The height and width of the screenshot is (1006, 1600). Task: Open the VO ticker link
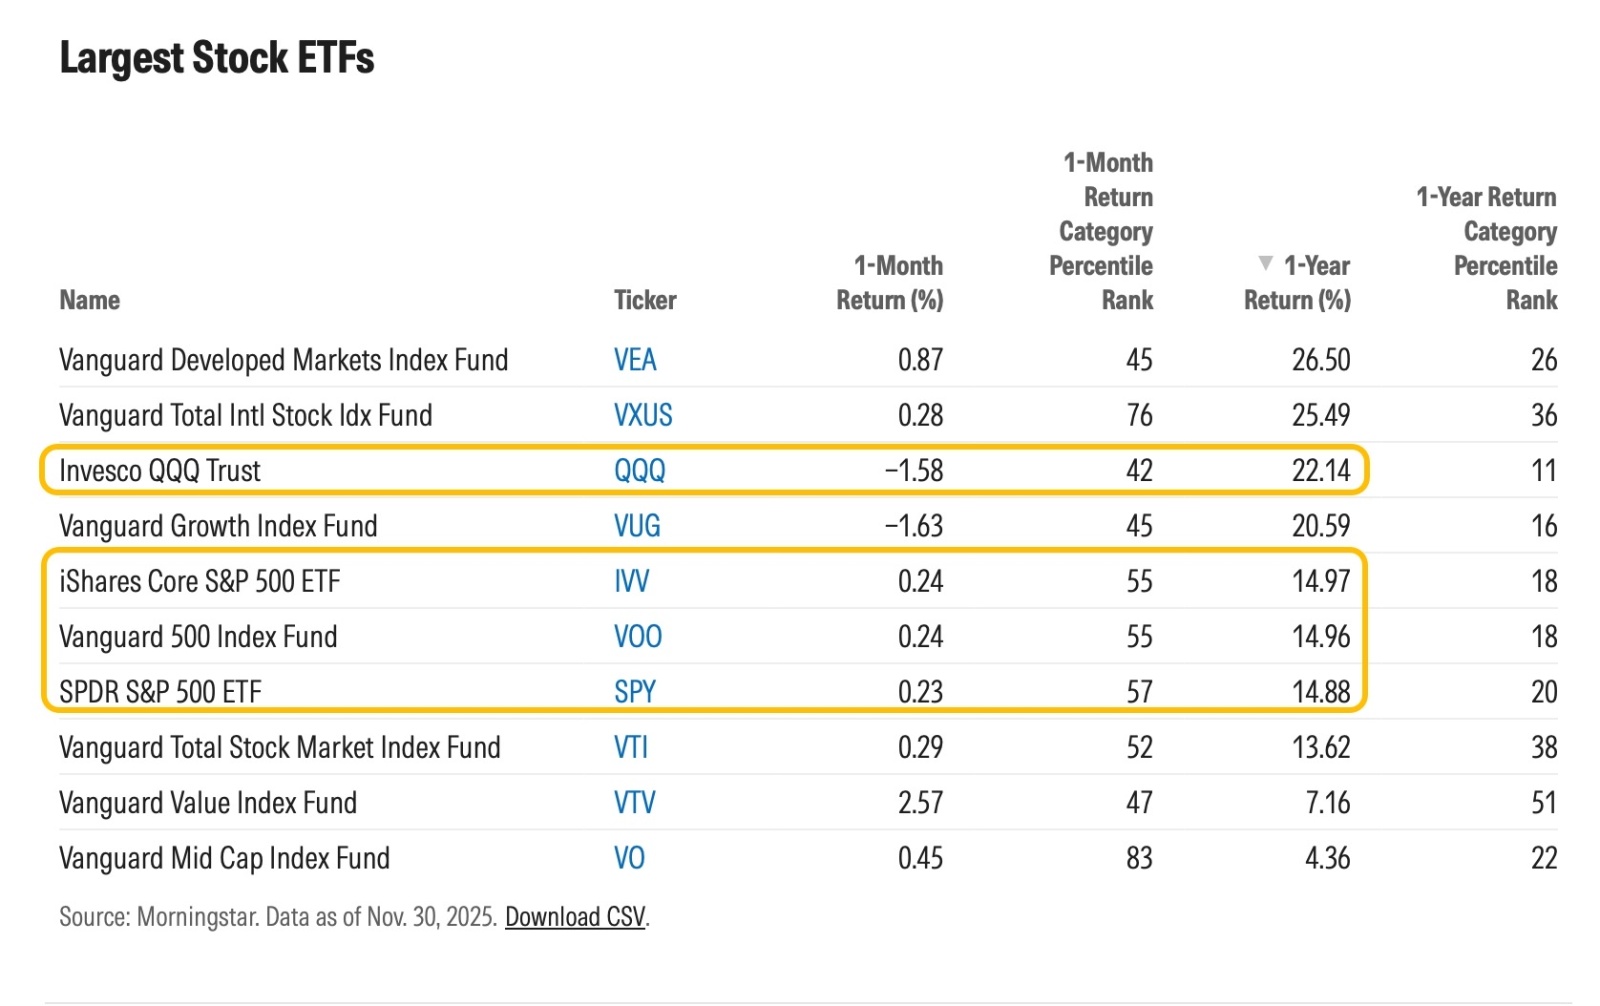629,858
